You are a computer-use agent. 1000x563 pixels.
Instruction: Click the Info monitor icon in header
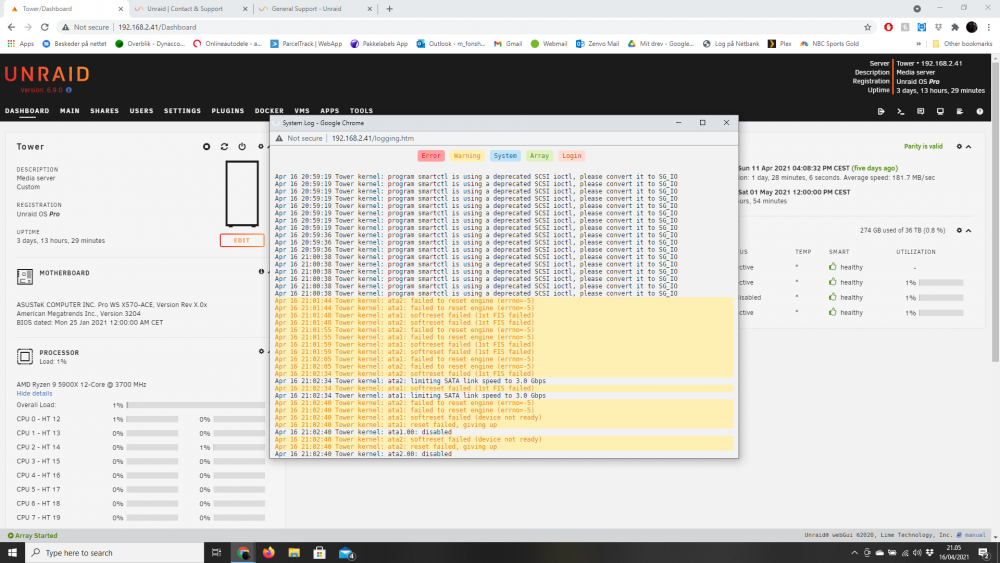[x=940, y=112]
